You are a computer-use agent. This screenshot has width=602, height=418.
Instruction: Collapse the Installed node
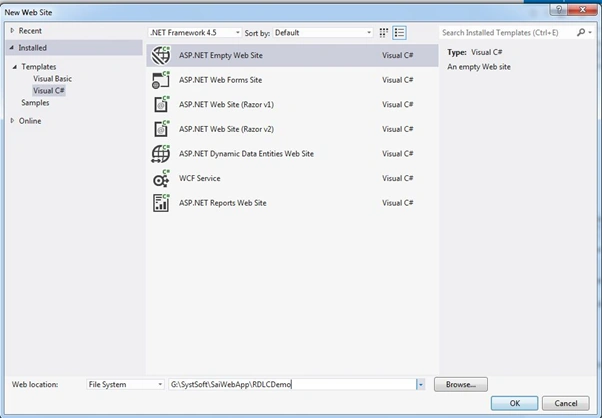pyautogui.click(x=12, y=48)
